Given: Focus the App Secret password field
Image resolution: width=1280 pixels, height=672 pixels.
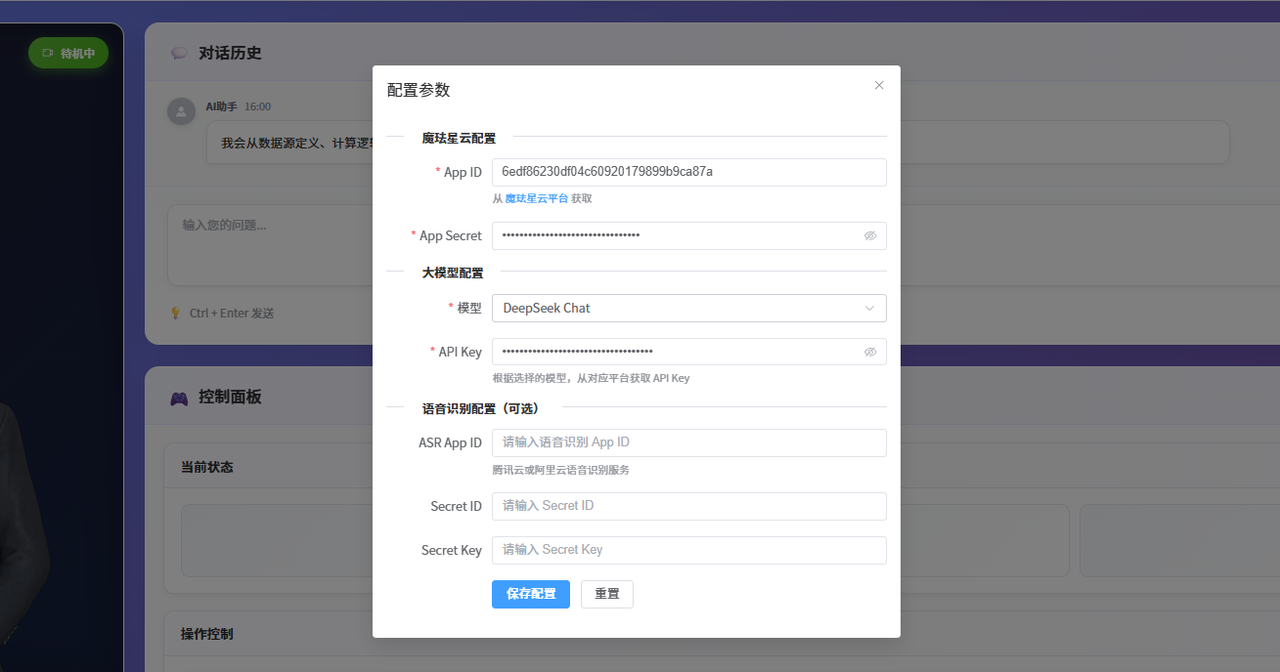Looking at the screenshot, I should coord(689,236).
